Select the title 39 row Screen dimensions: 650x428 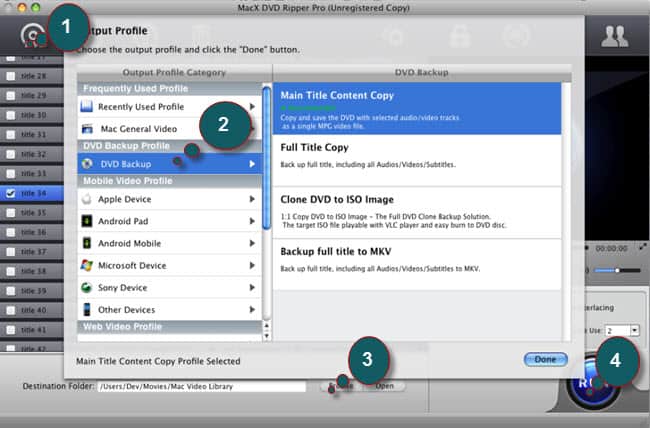click(32, 291)
